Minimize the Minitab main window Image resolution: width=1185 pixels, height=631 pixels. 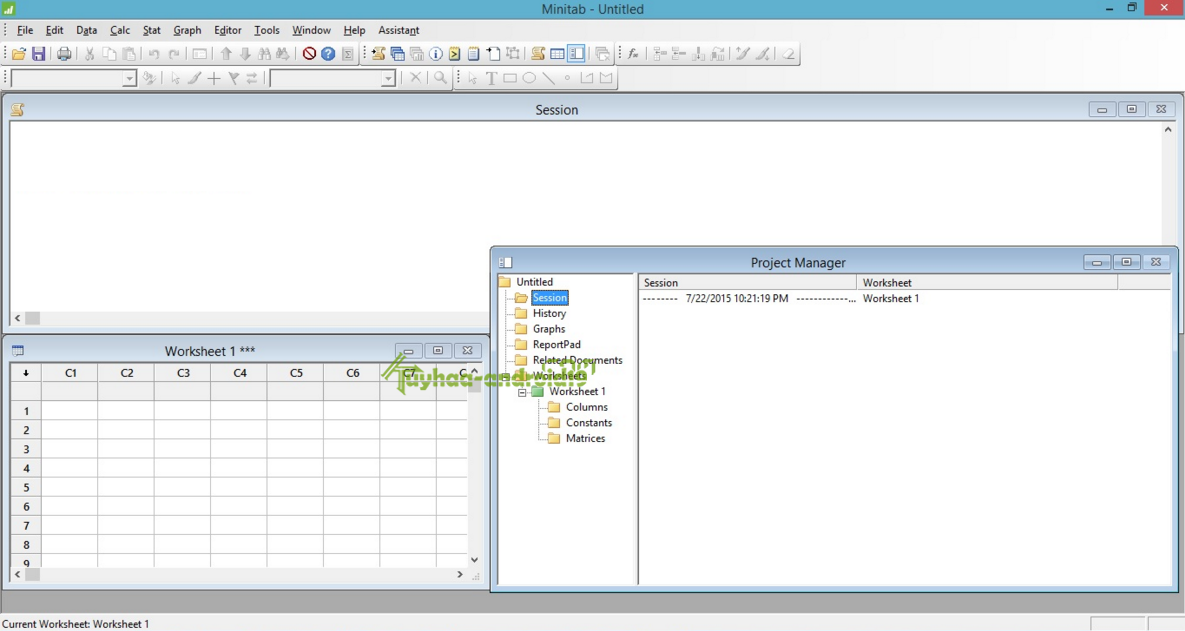[1109, 8]
